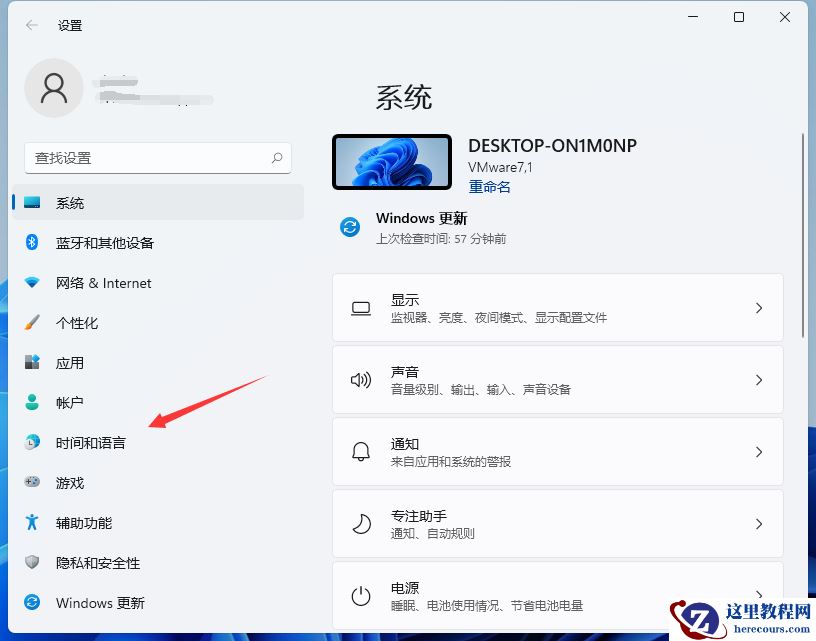Click the game controller icon for 游戏
This screenshot has height=641, width=816.
click(x=31, y=483)
